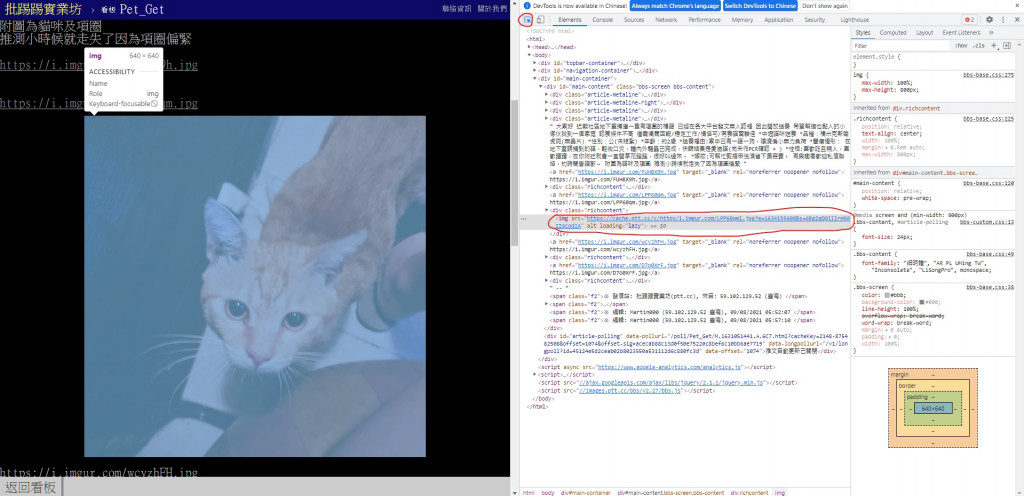Toggle the computed styles sidebar icon

[x=1009, y=46]
